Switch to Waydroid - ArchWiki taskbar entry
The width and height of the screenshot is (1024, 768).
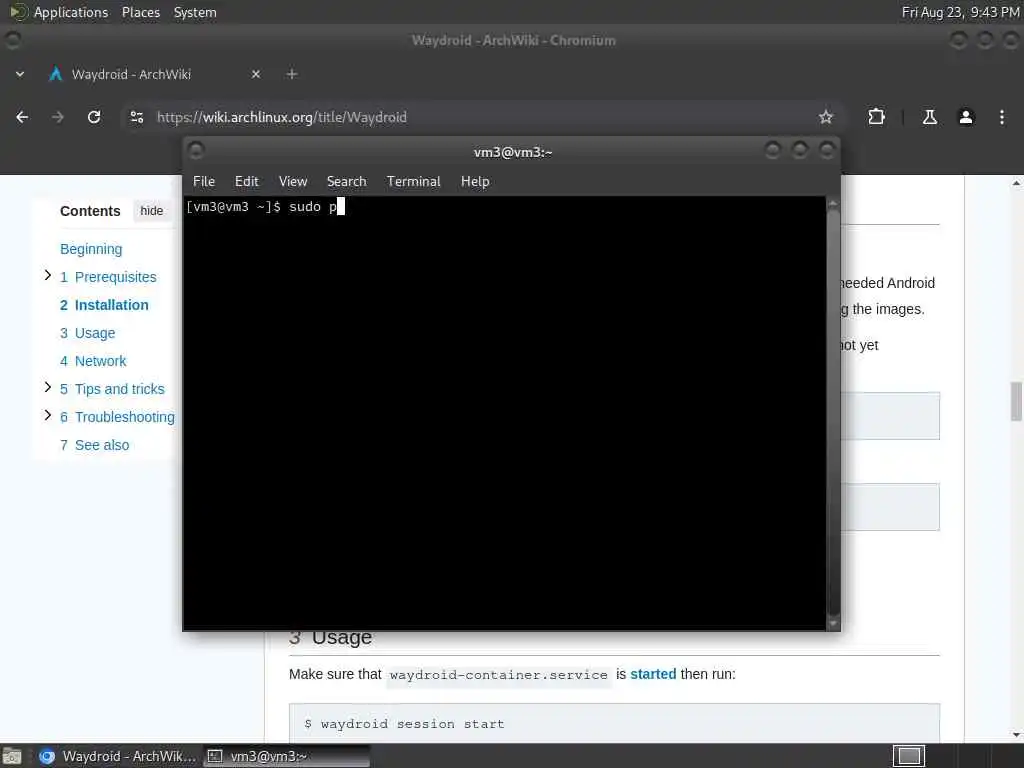pos(118,756)
